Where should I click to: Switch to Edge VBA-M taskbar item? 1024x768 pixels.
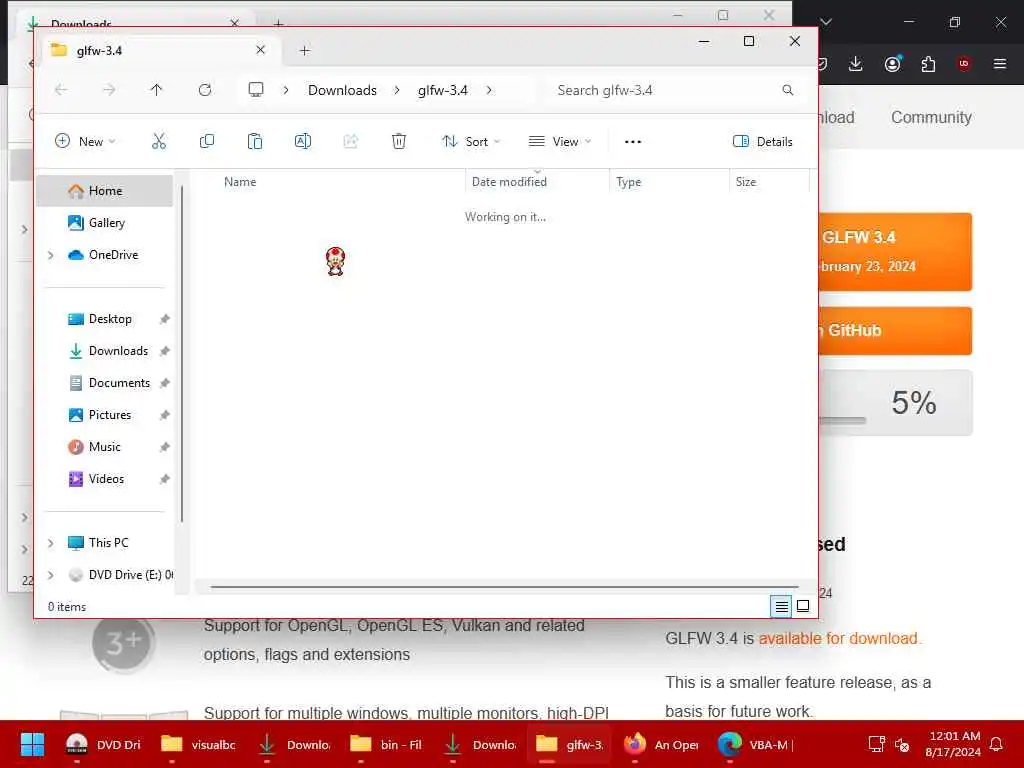(x=756, y=744)
